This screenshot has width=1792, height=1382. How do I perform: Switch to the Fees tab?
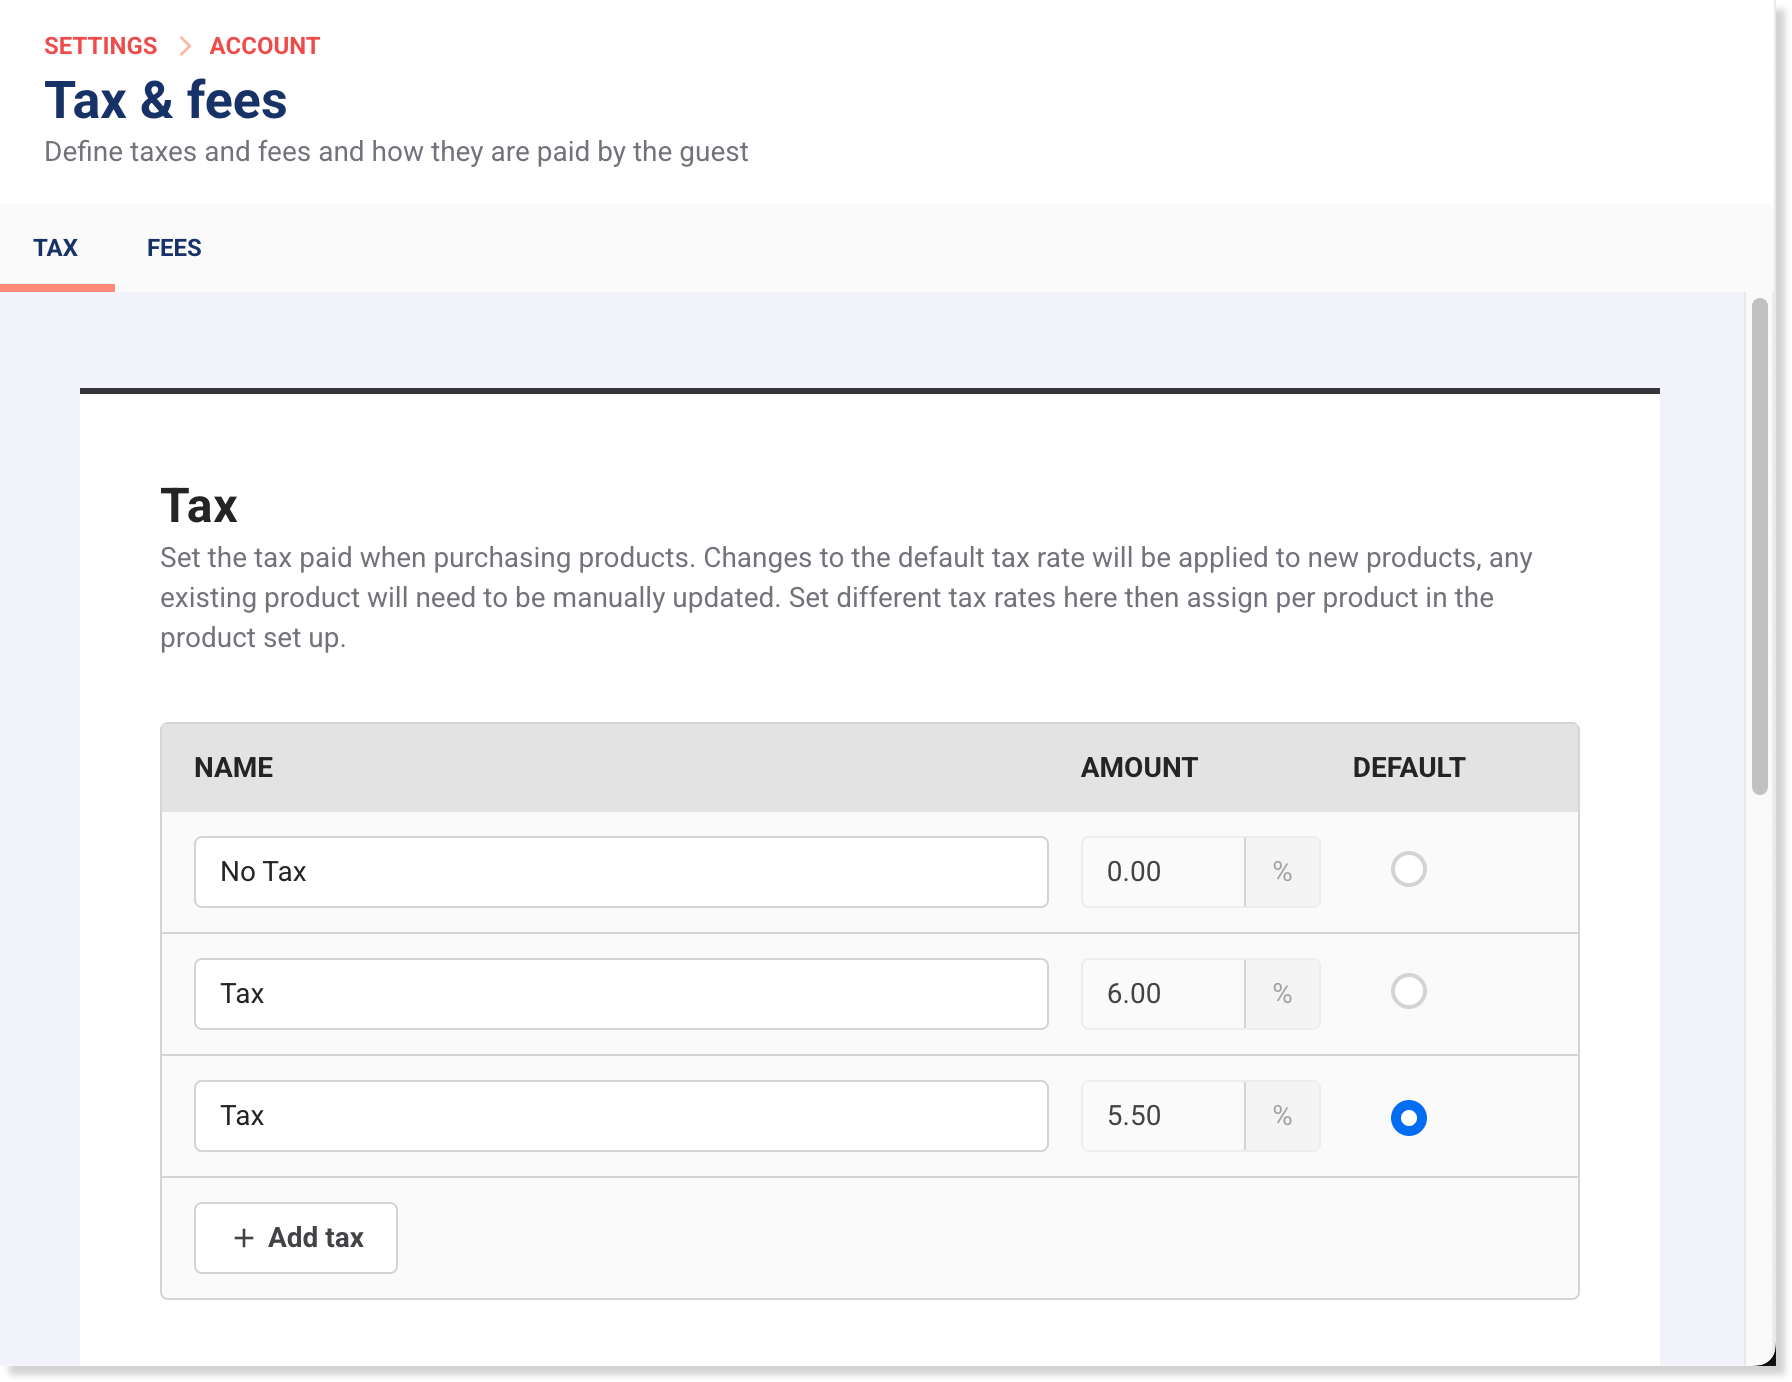tap(174, 248)
